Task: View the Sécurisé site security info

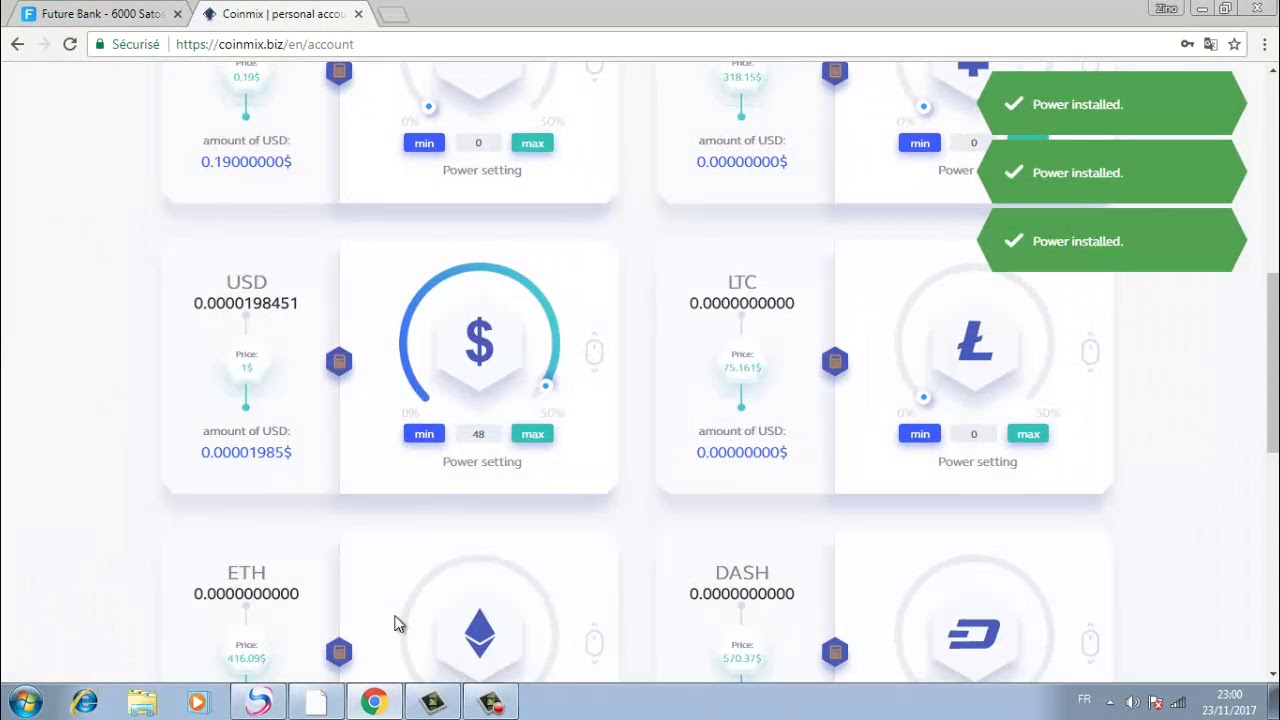Action: coord(127,44)
